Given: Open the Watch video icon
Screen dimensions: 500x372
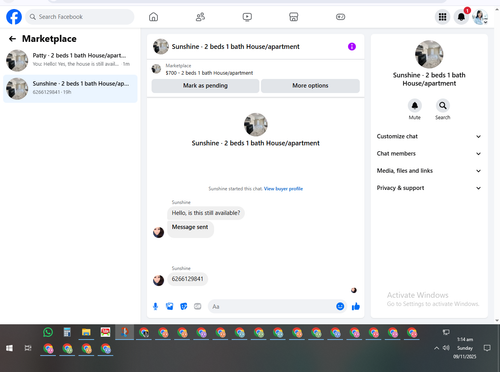Looking at the screenshot, I should [x=247, y=17].
